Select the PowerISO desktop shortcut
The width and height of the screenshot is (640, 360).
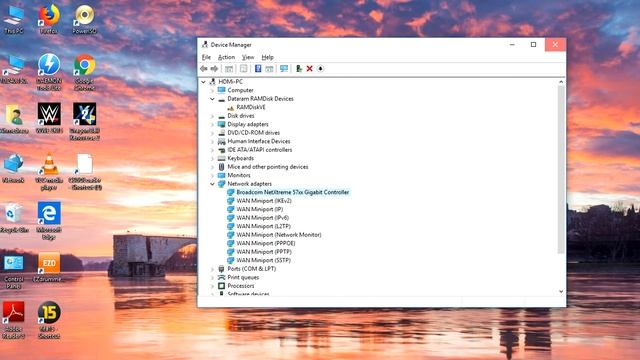84,19
